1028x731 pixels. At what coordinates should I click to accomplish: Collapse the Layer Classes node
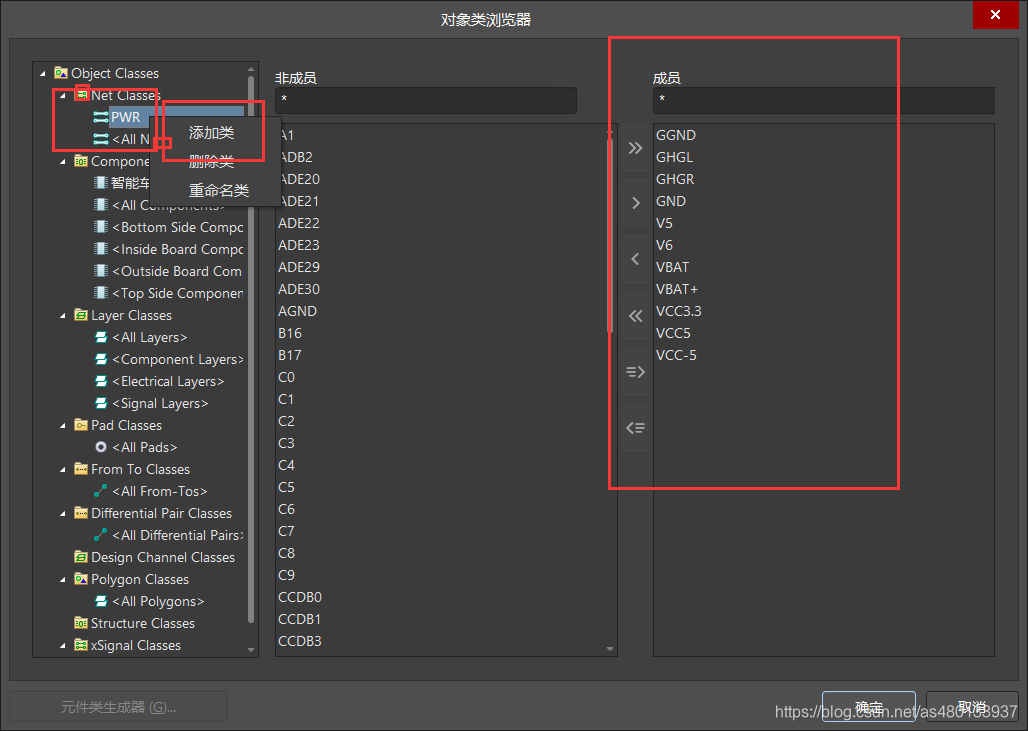(63, 315)
